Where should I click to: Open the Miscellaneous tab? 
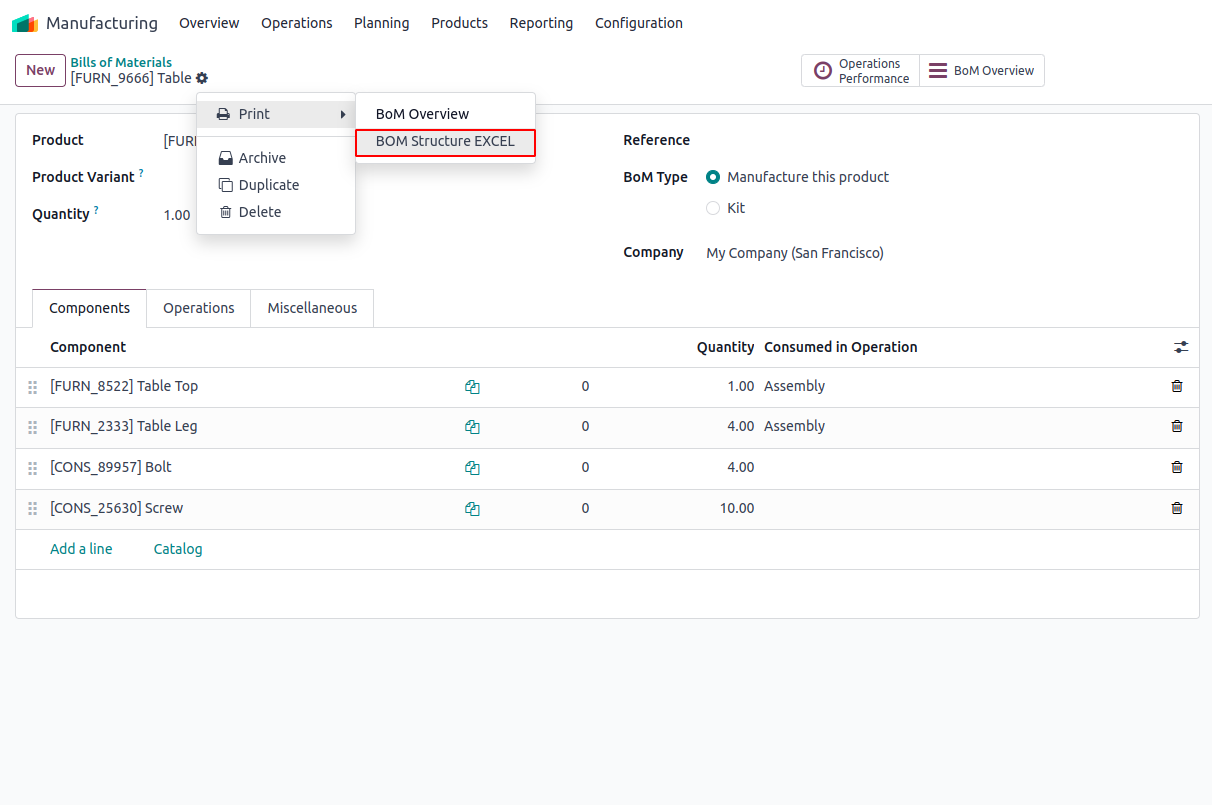[x=312, y=308]
